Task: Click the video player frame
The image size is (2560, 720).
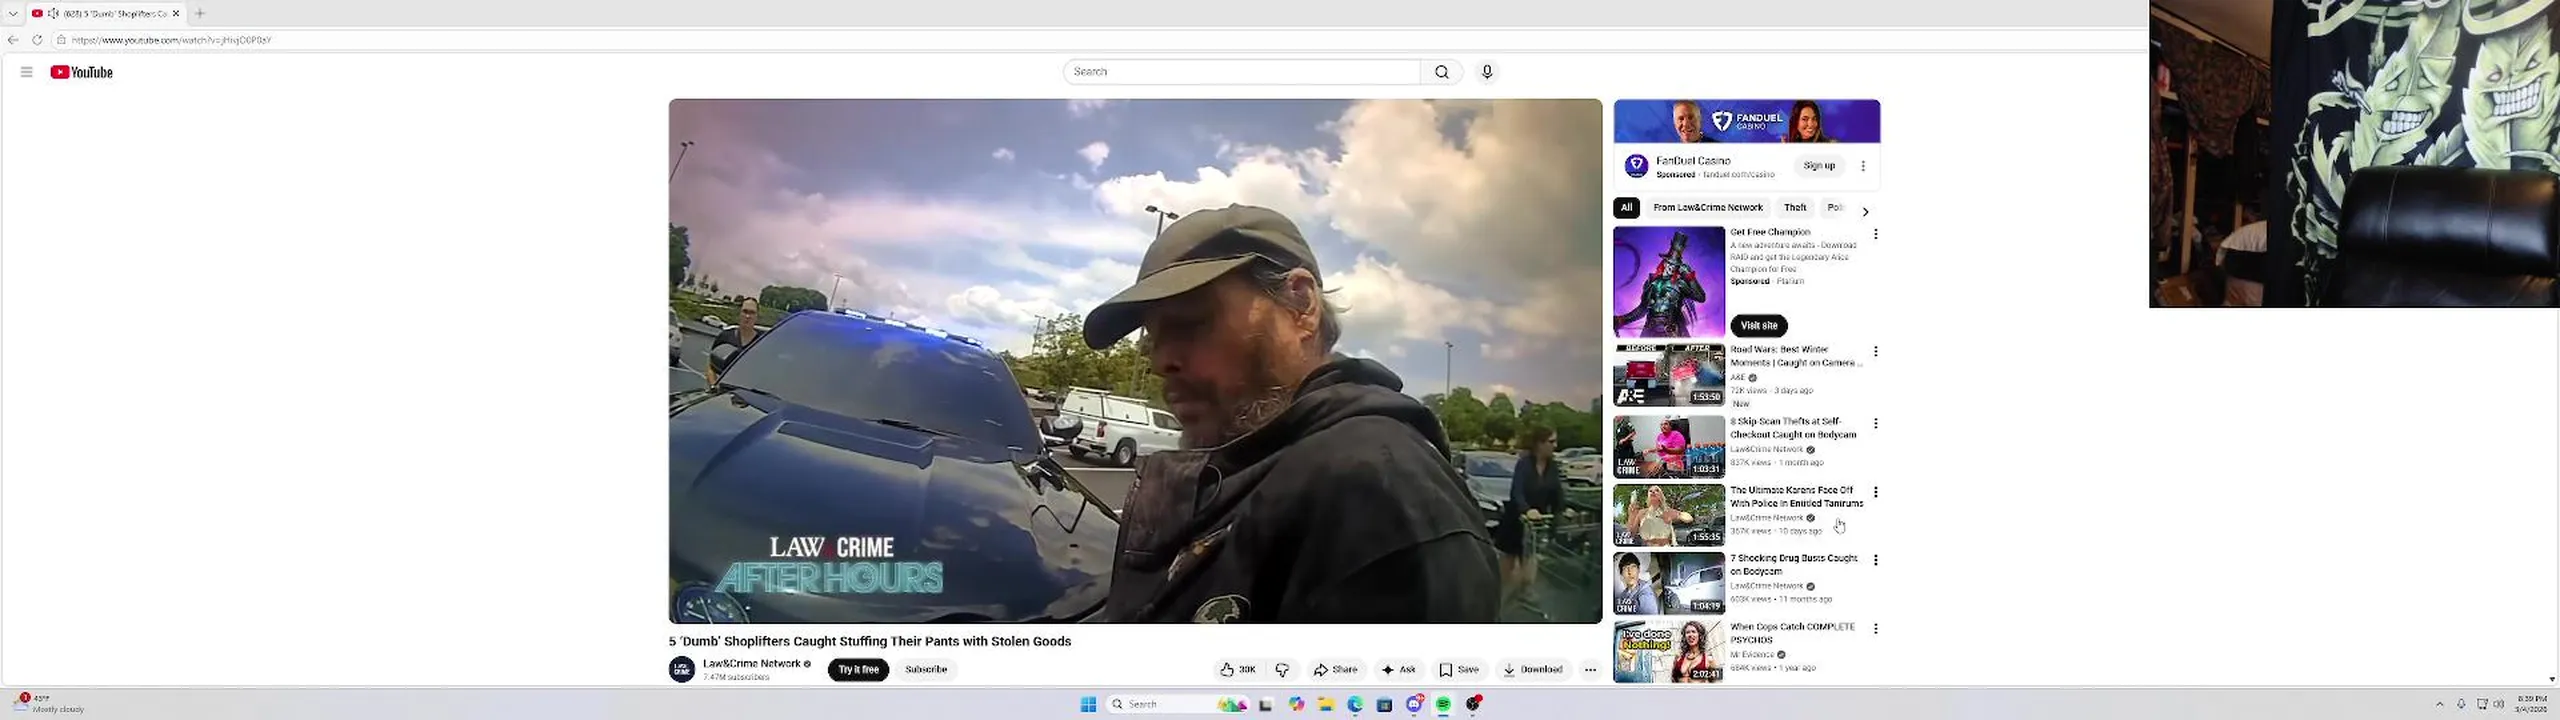Action: pyautogui.click(x=1135, y=361)
